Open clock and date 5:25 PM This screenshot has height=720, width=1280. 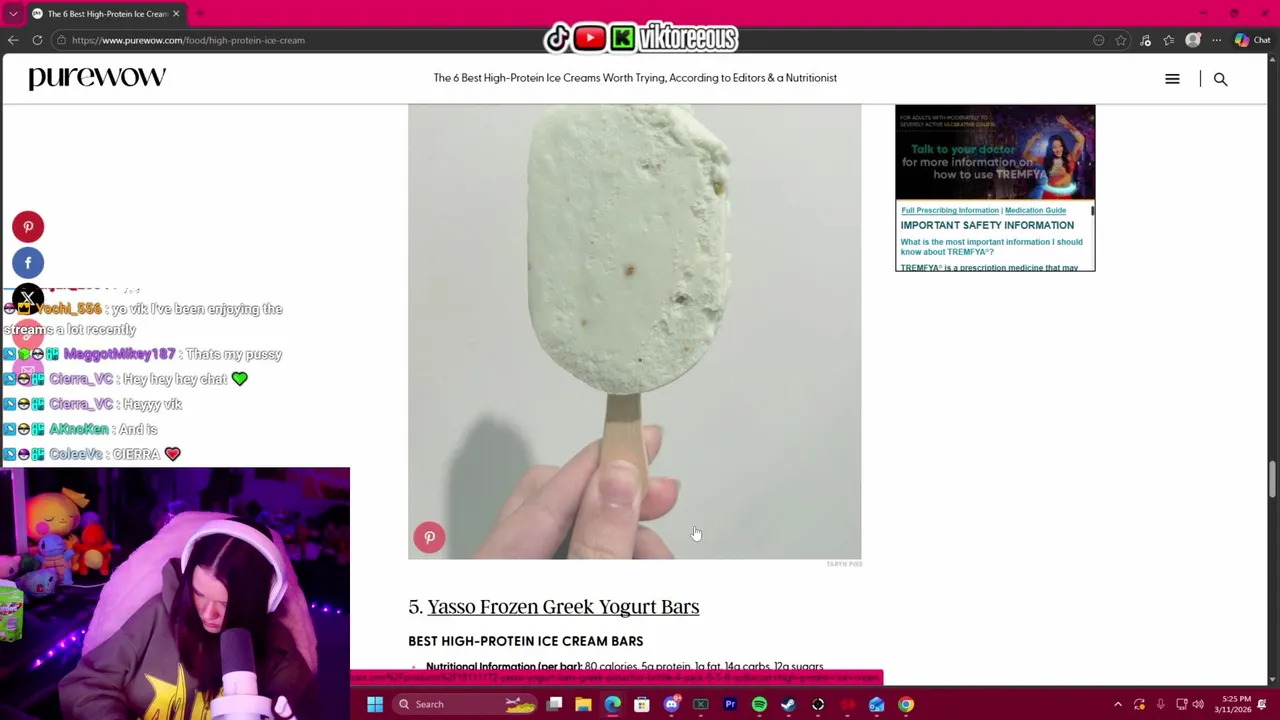(1231, 705)
